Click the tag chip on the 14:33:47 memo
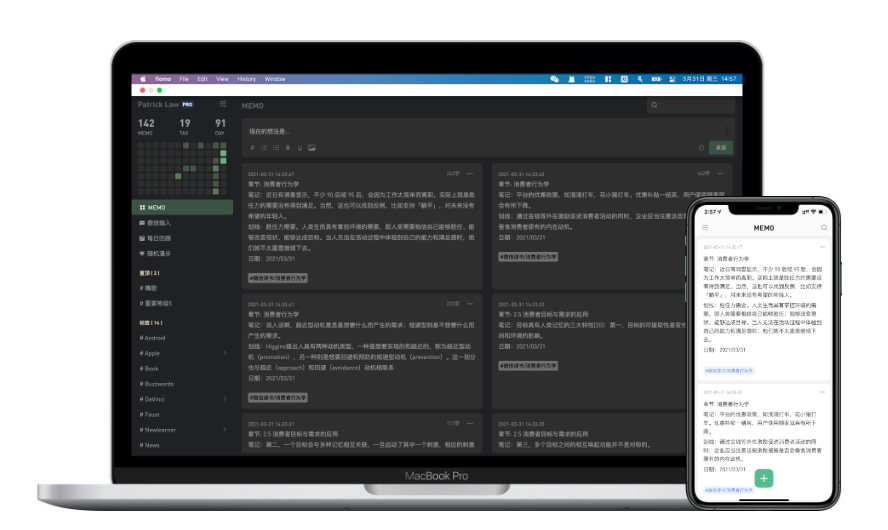Screen dimensions: 888x530 278,278
